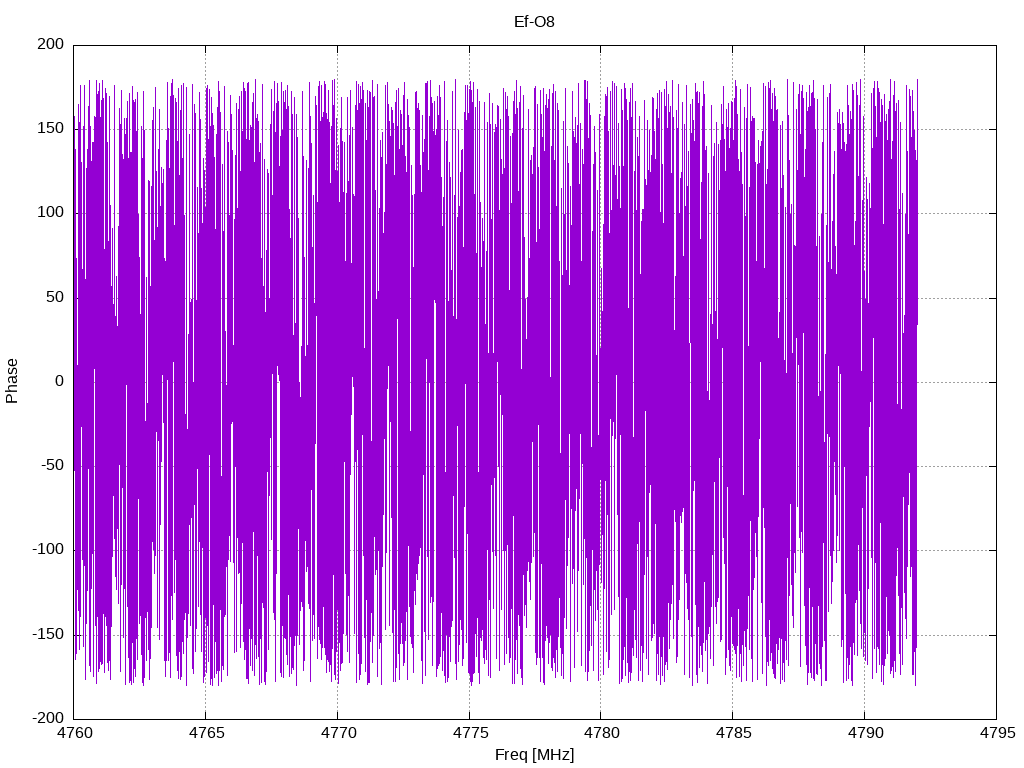Click the y-axis tick label -100
Image resolution: width=1024 pixels, height=768 pixels.
click(x=48, y=550)
